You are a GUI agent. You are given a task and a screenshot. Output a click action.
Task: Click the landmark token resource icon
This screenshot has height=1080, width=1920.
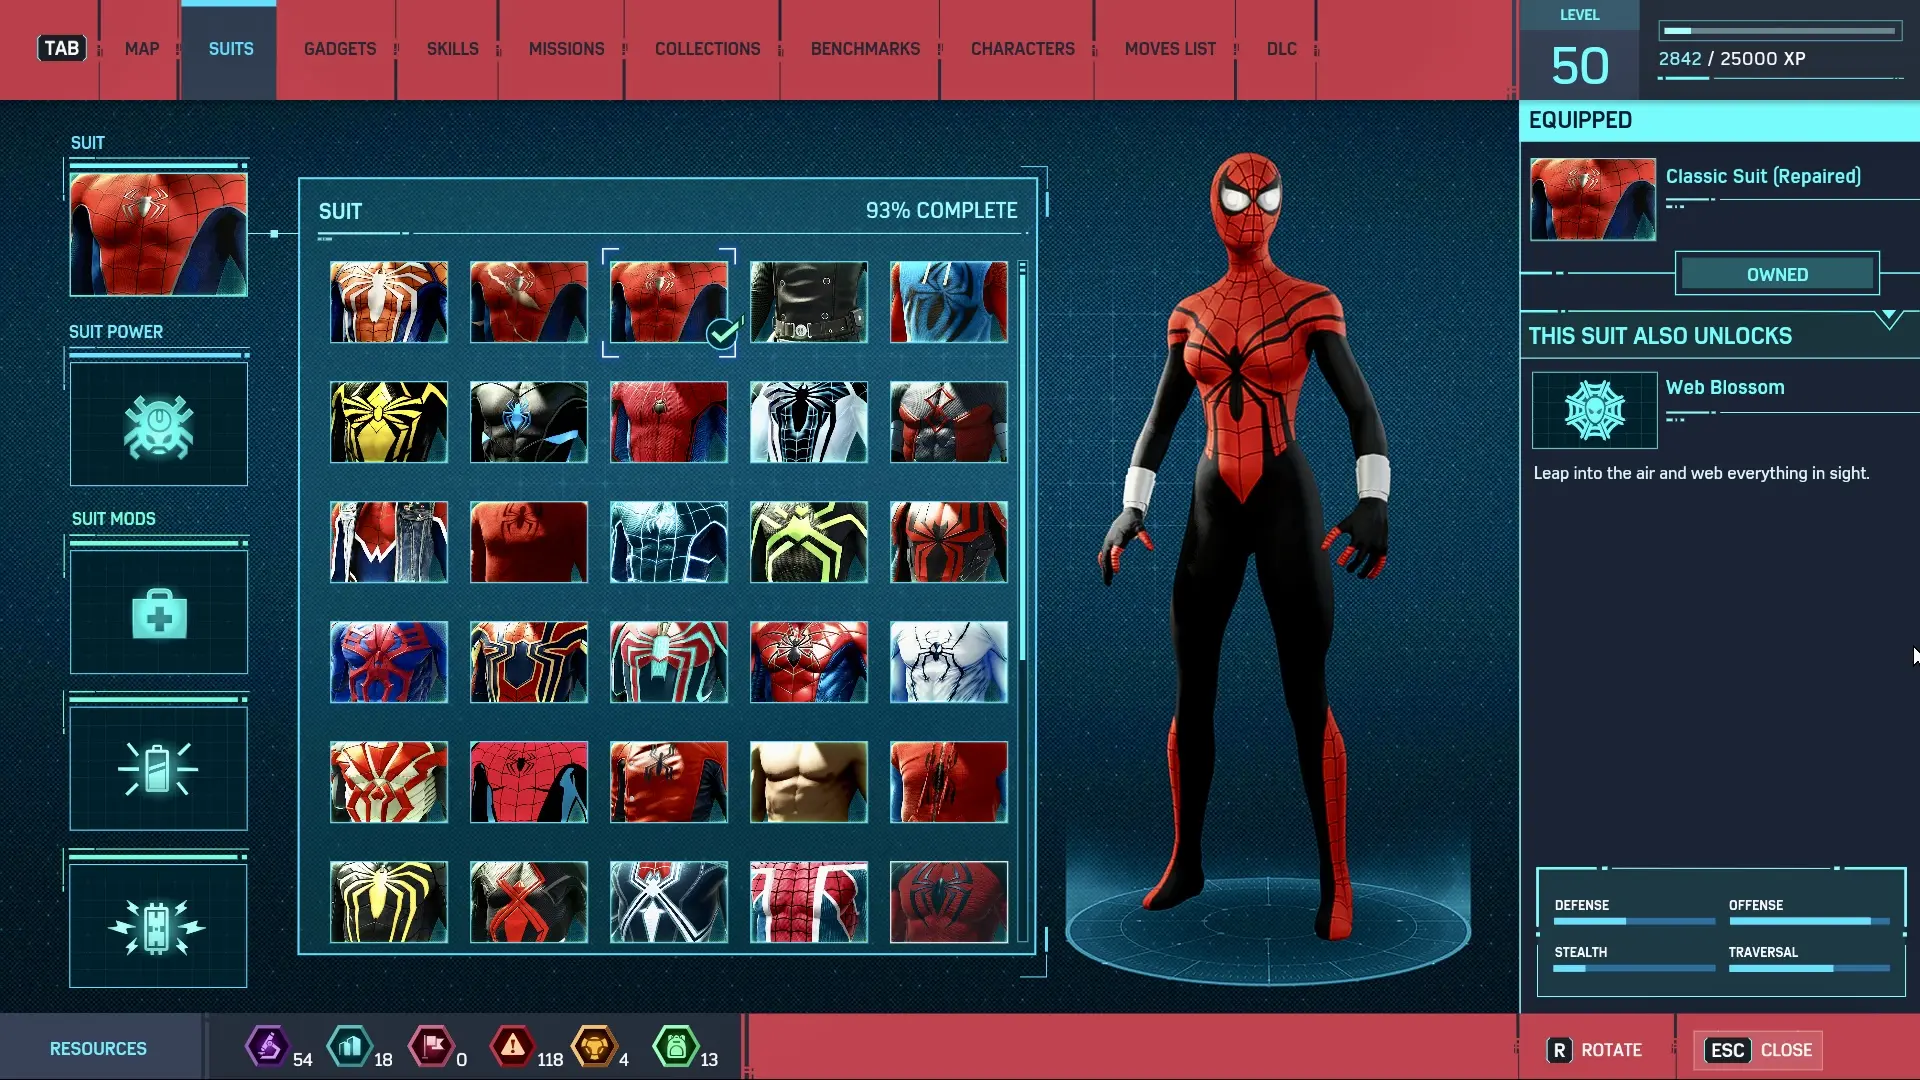(350, 1047)
